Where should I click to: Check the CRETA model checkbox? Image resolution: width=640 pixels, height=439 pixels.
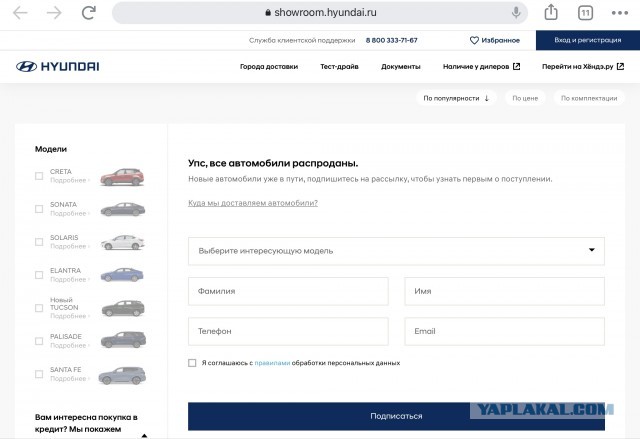pos(39,176)
